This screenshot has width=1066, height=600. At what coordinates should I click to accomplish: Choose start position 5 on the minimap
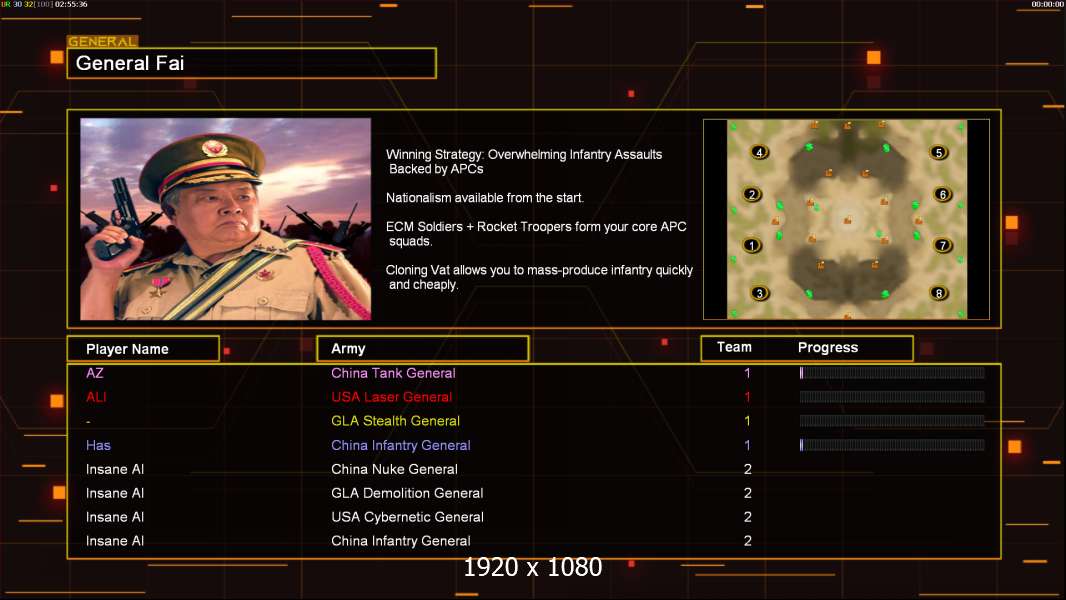[x=939, y=152]
